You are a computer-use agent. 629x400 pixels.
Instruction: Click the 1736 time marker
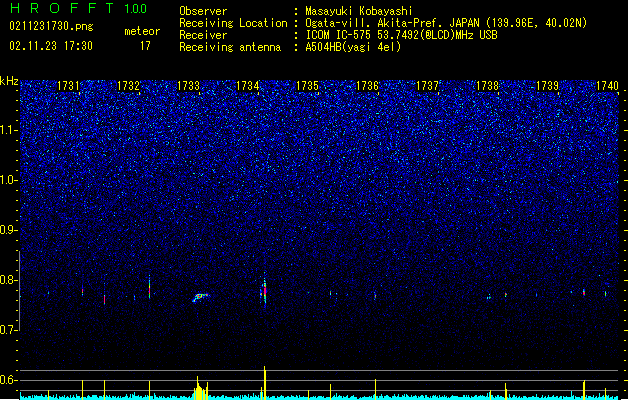(x=367, y=86)
